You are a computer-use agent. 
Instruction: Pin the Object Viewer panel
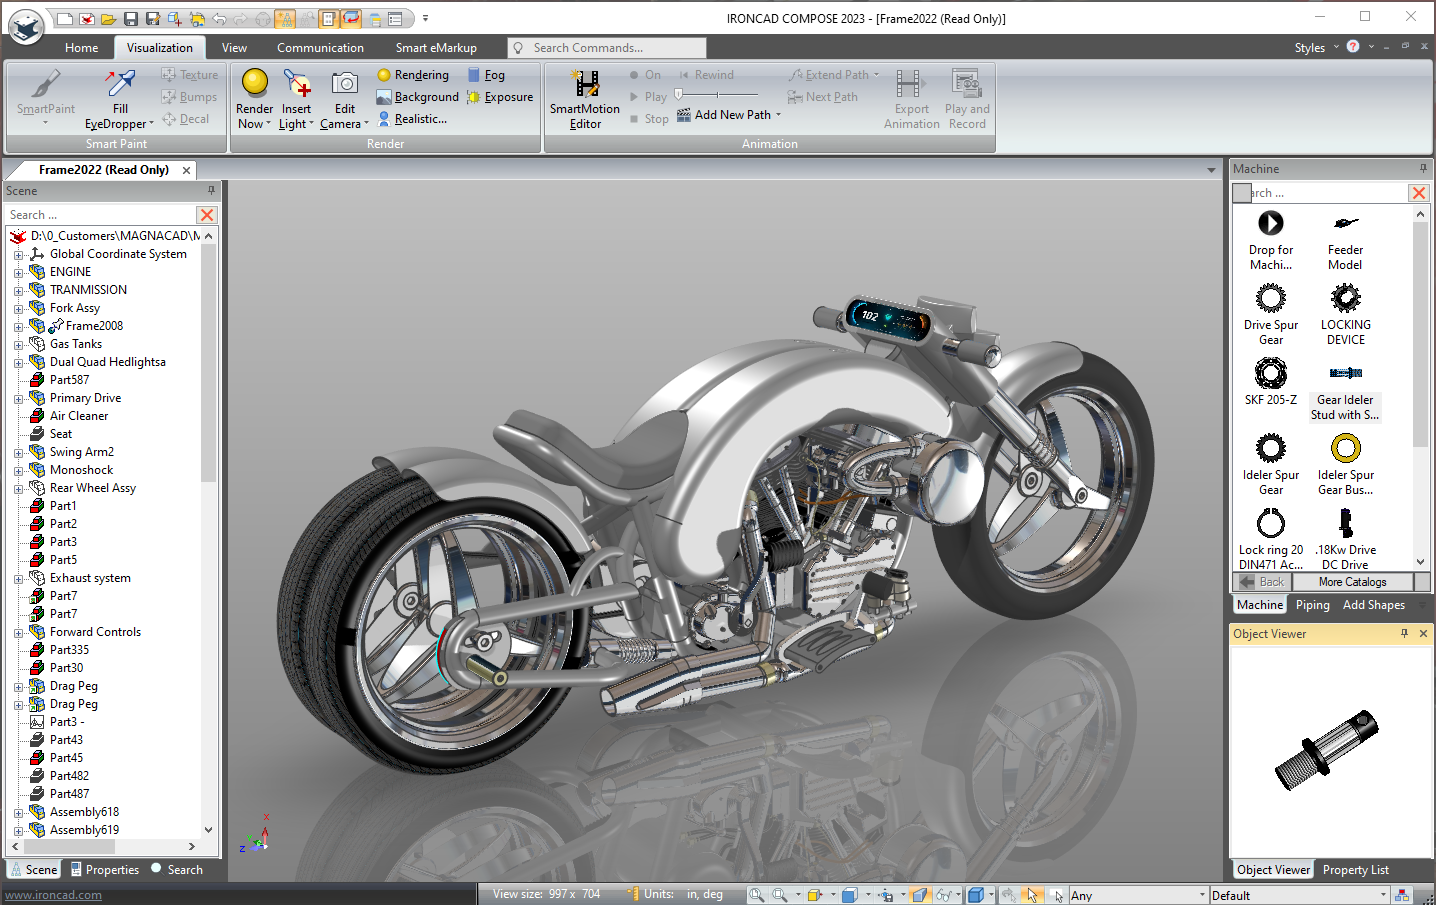click(1404, 633)
